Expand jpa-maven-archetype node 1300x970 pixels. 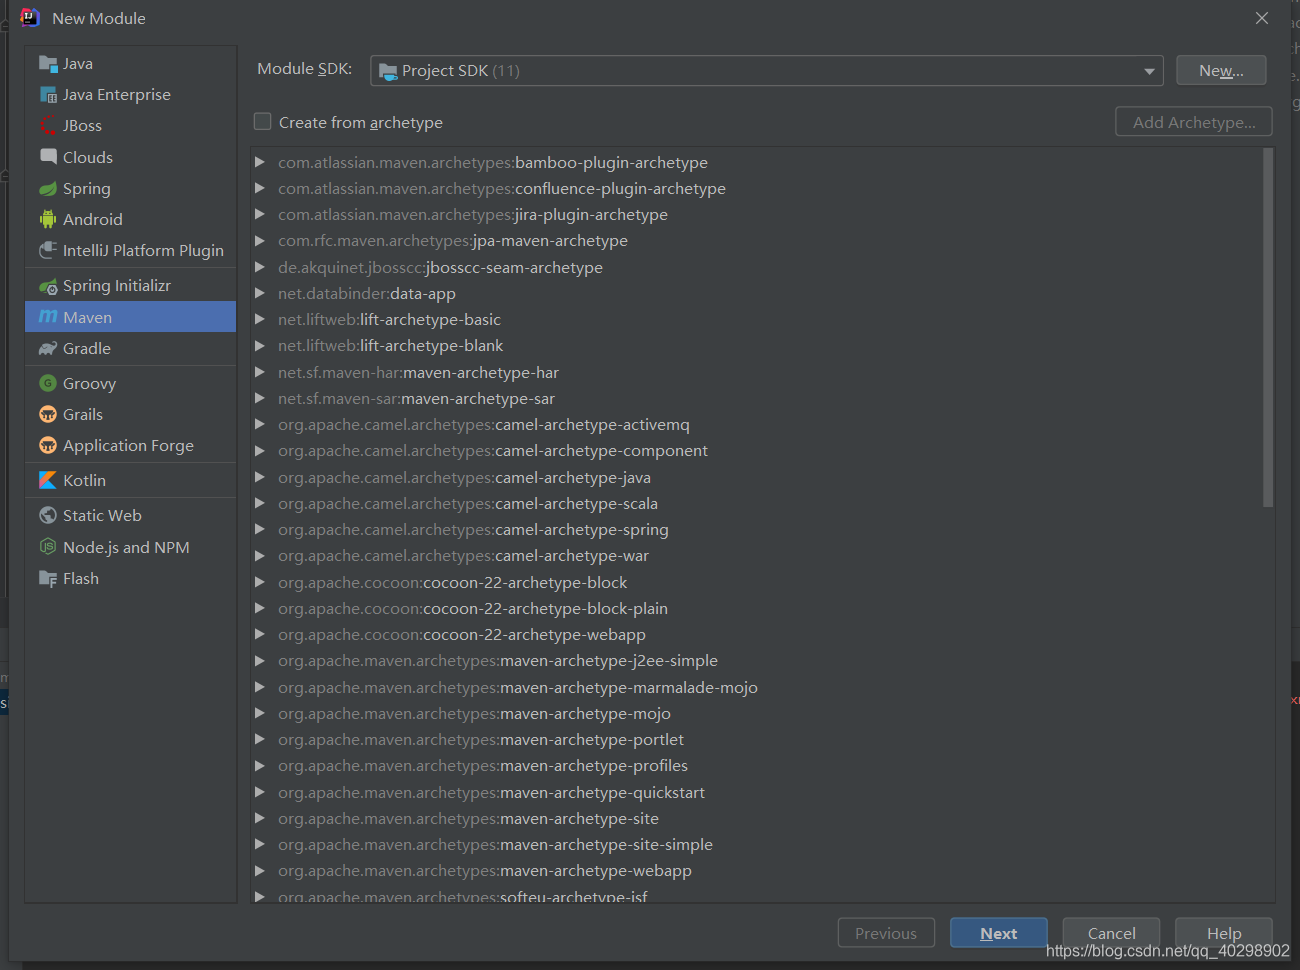coord(260,240)
